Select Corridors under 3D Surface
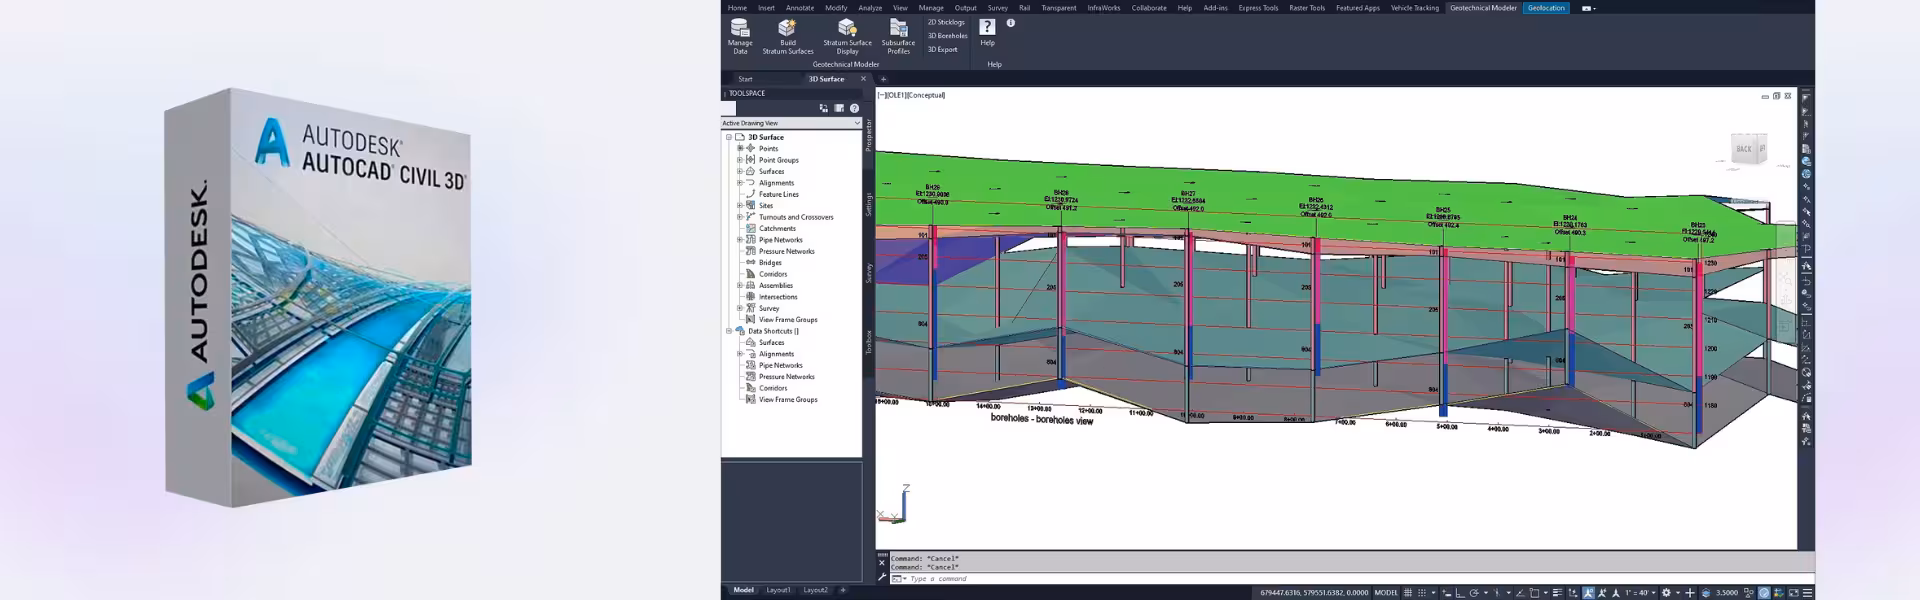The width and height of the screenshot is (1920, 600). (x=773, y=274)
